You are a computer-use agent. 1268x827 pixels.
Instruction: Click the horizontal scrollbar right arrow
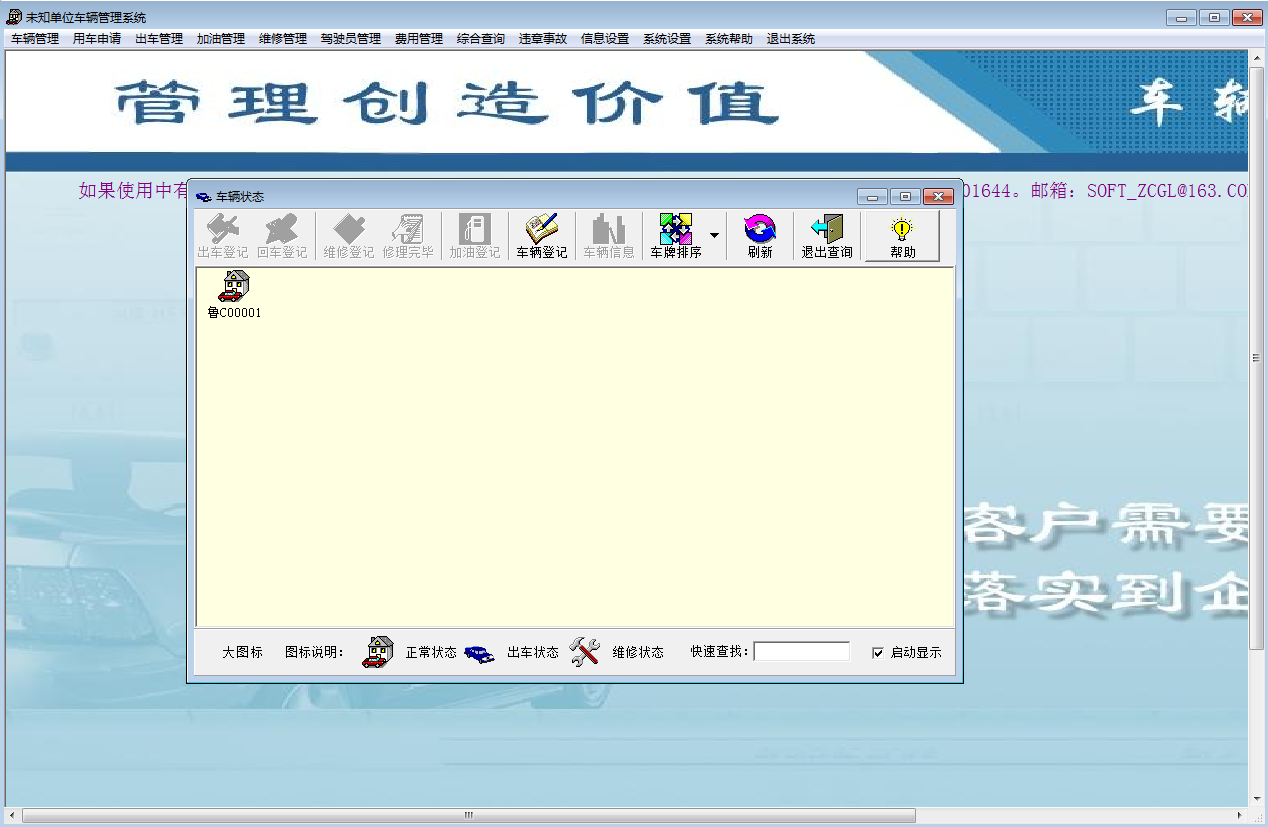click(x=1241, y=815)
